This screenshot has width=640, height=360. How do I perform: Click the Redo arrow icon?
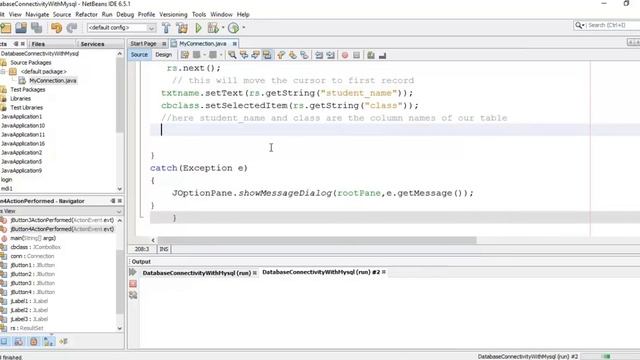click(72, 28)
